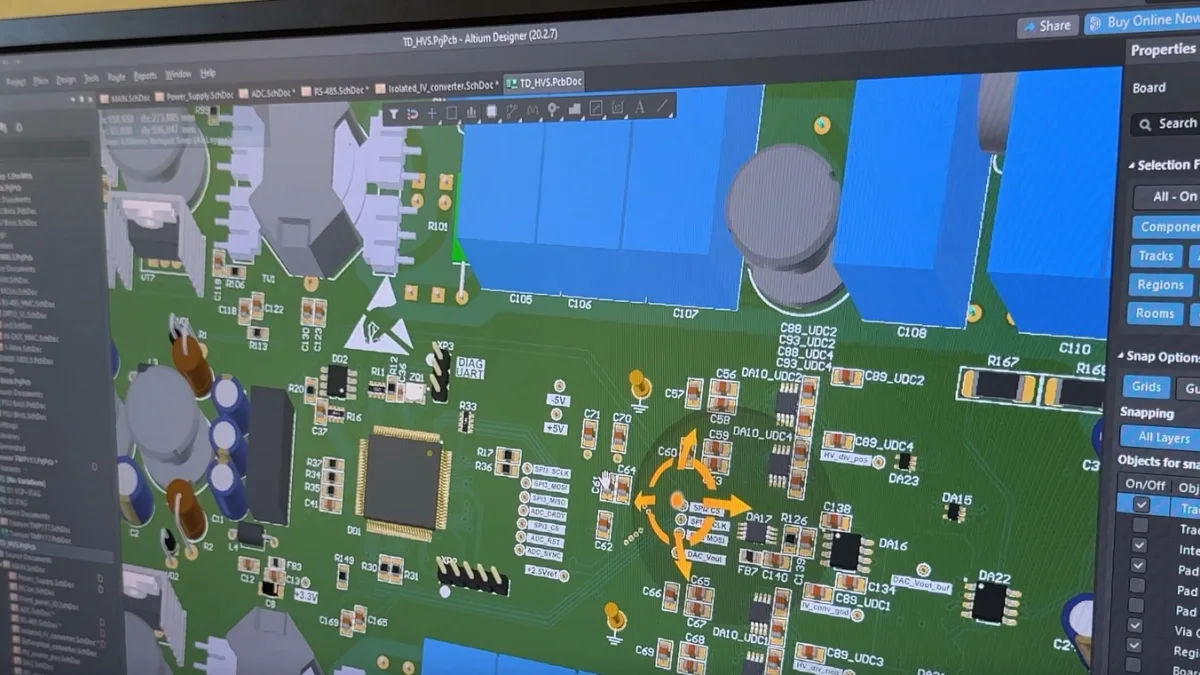Select the DD1 microcontroller chip on the board
Screen dimensions: 1200x675
click(x=401, y=481)
